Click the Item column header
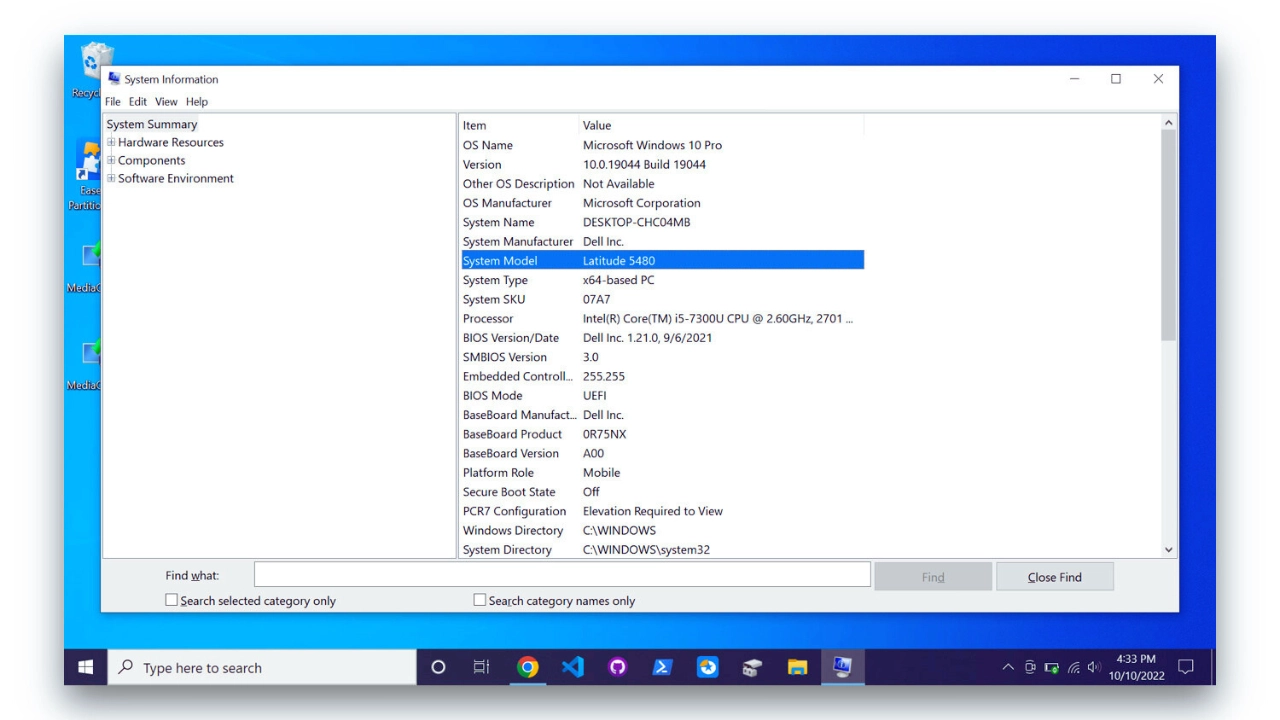 tap(519, 125)
